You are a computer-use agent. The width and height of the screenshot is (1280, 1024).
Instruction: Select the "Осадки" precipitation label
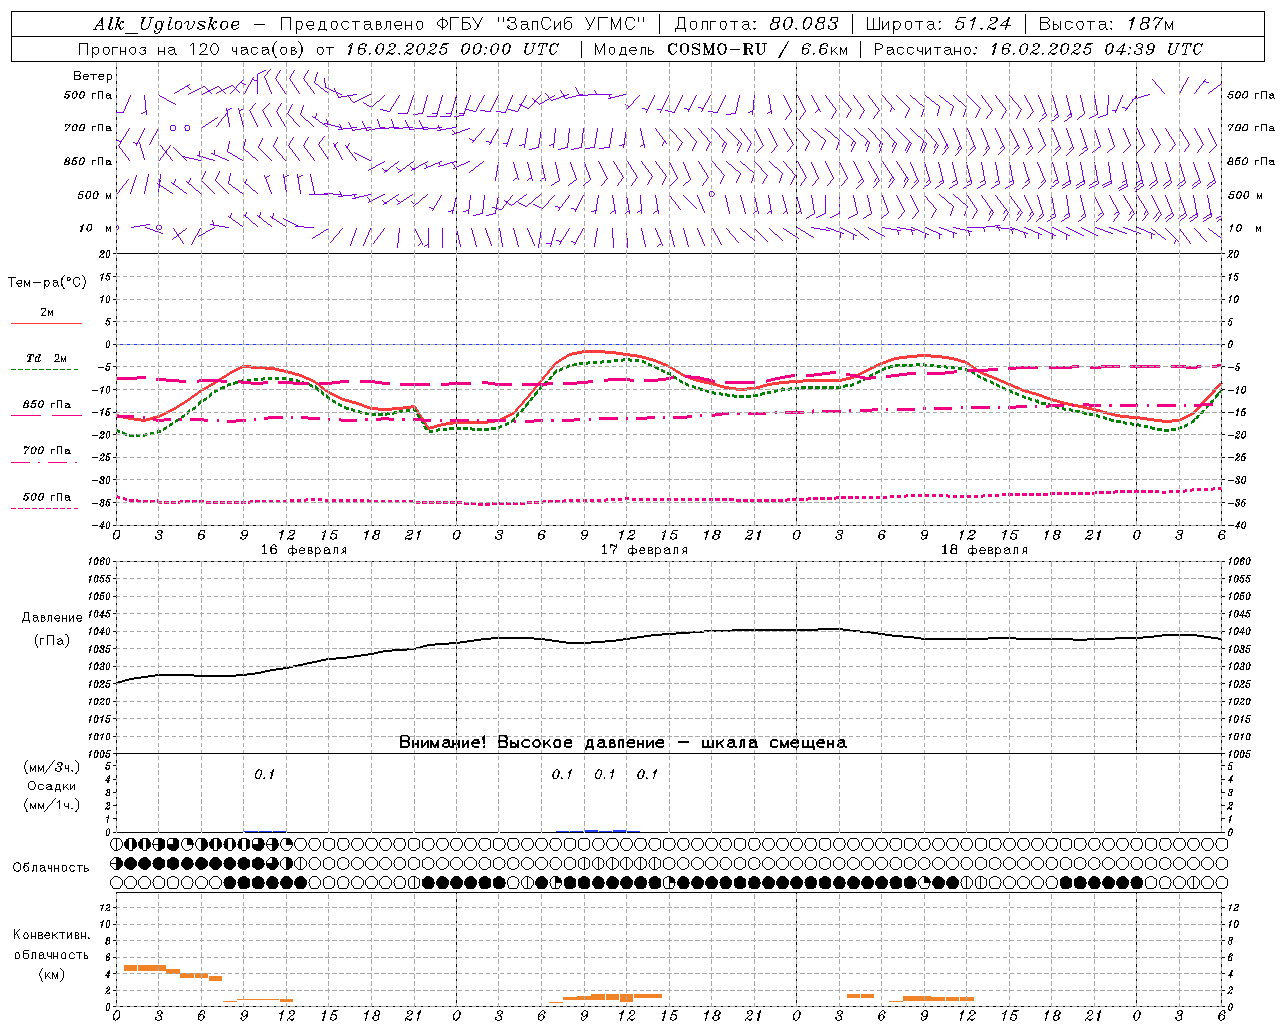(x=51, y=786)
